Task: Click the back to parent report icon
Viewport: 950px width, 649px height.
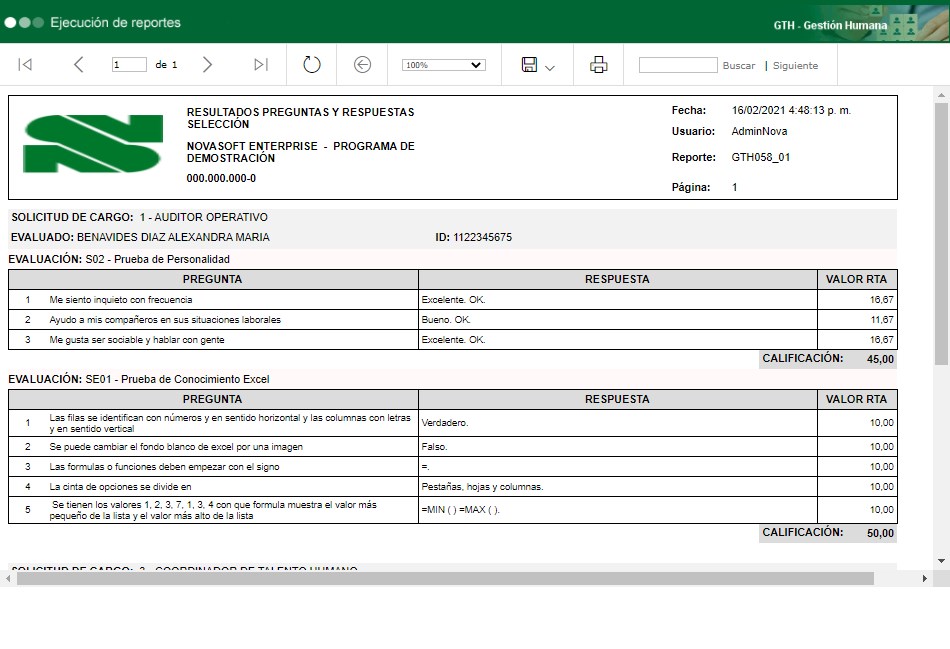Action: click(362, 65)
